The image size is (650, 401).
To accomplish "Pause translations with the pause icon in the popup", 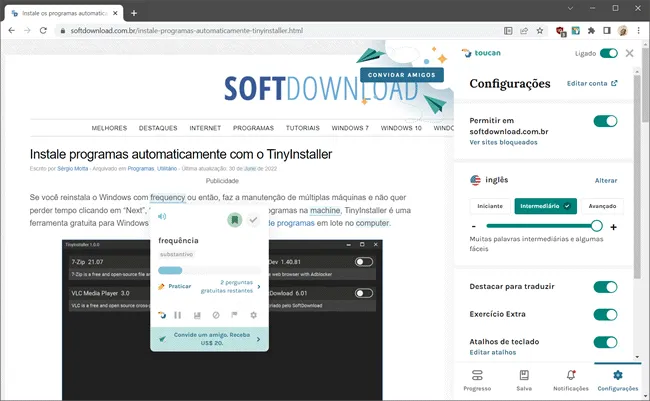I will [x=177, y=315].
